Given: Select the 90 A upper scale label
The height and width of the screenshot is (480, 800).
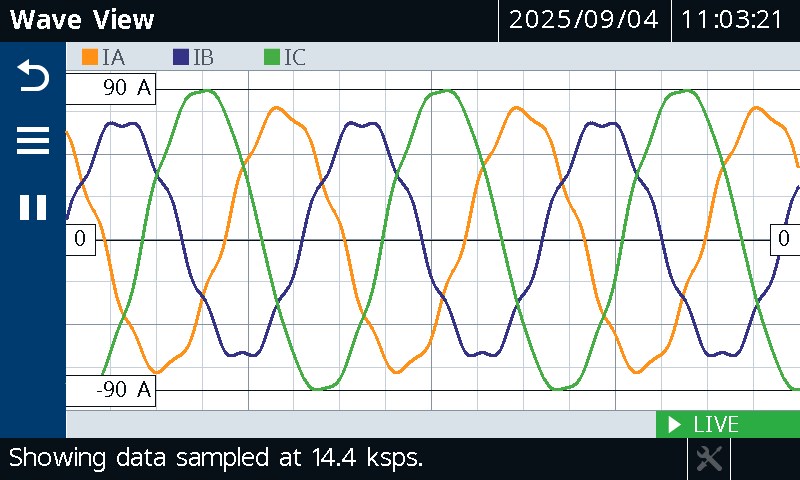Looking at the screenshot, I should (111, 89).
